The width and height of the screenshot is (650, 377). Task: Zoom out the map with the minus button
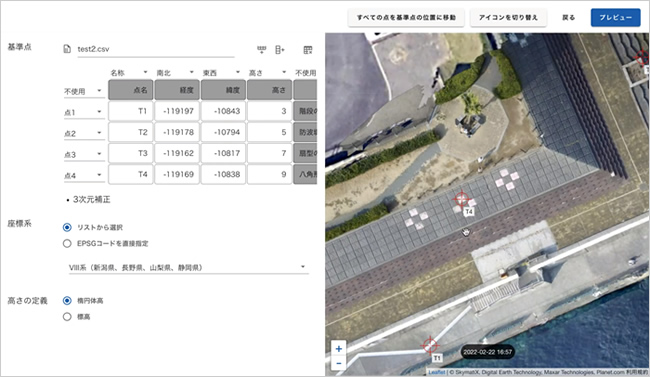pos(339,363)
